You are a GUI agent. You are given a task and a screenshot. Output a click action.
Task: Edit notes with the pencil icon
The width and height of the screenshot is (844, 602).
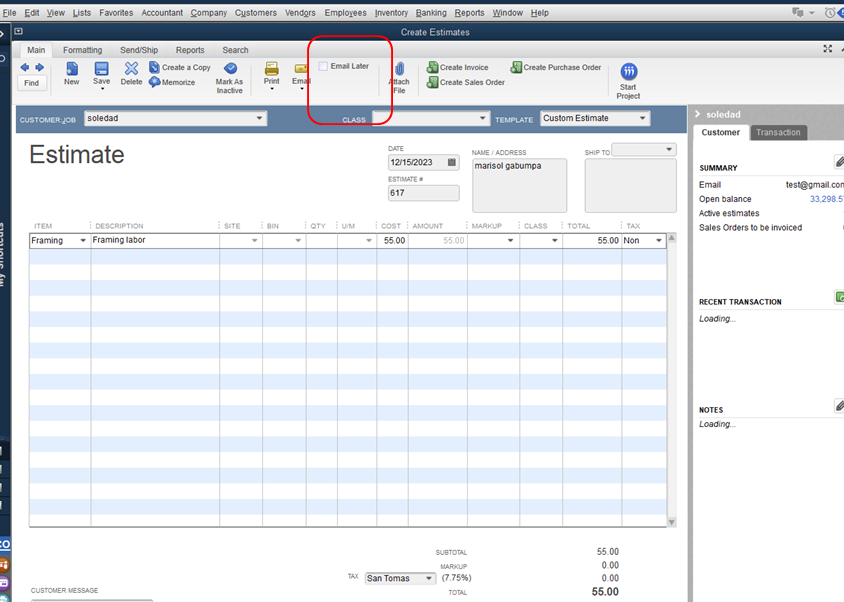[x=840, y=405]
